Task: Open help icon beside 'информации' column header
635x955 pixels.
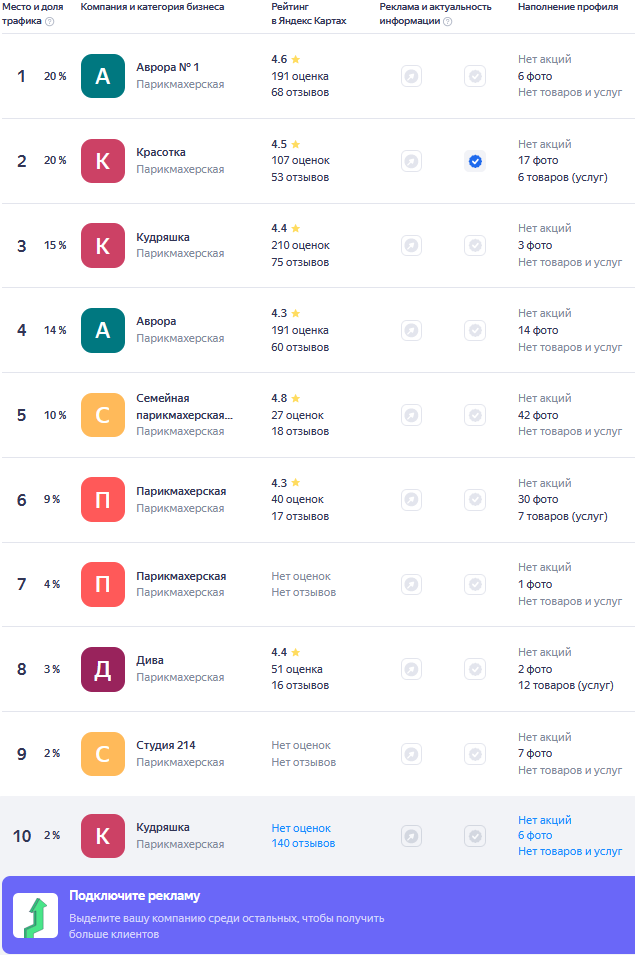Action: click(447, 21)
